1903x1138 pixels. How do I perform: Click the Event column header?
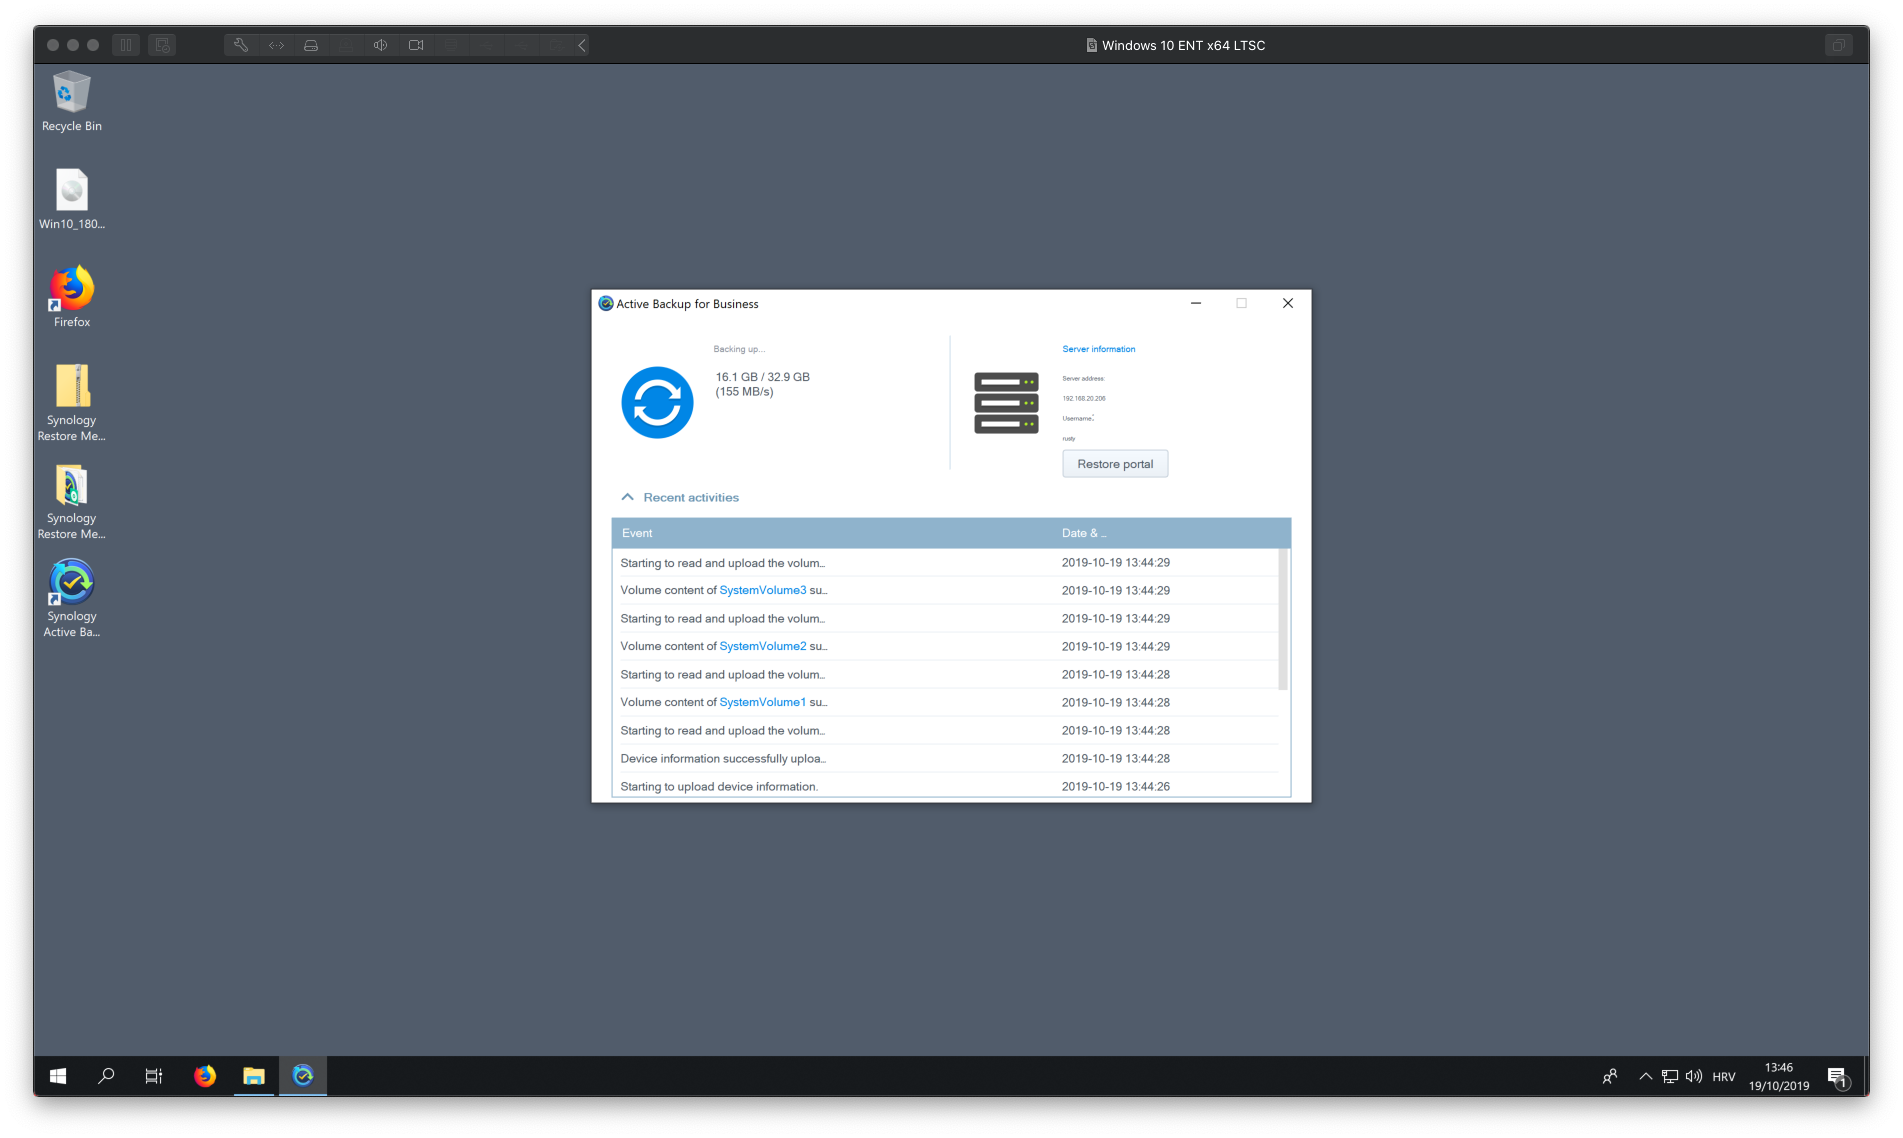point(636,533)
